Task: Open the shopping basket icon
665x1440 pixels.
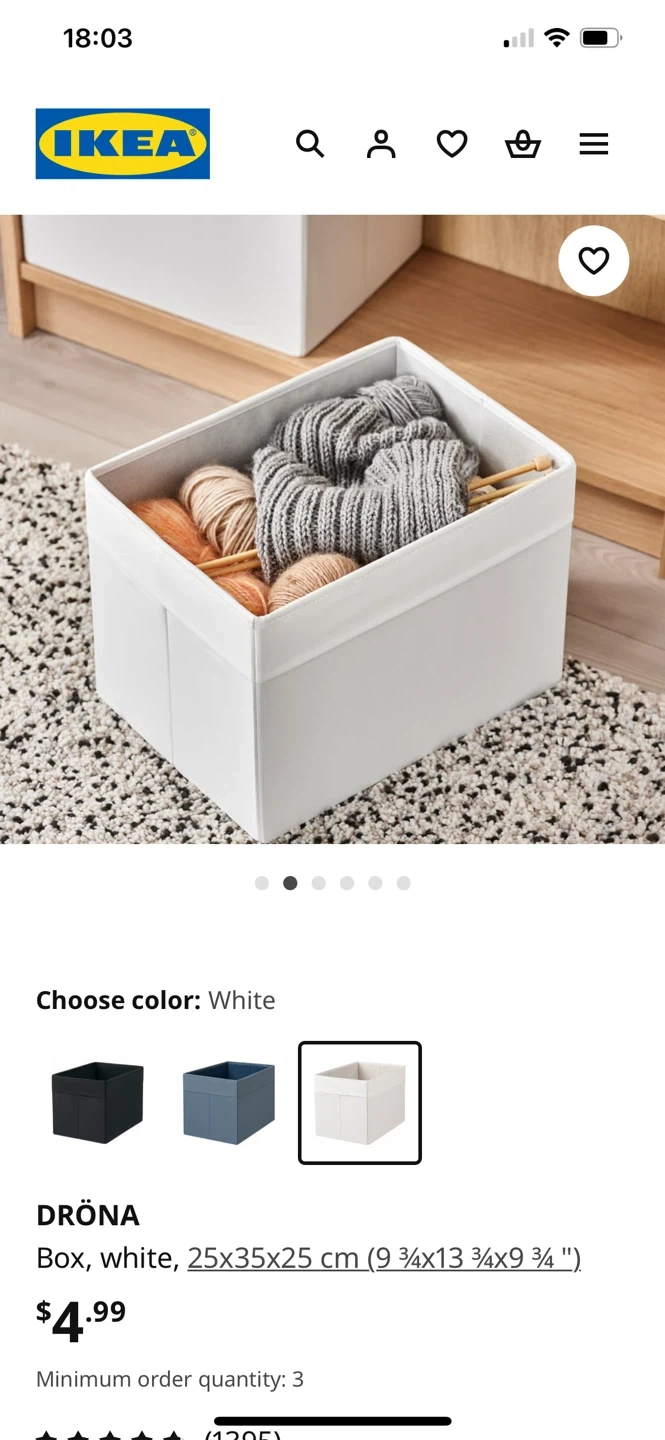Action: (x=522, y=144)
